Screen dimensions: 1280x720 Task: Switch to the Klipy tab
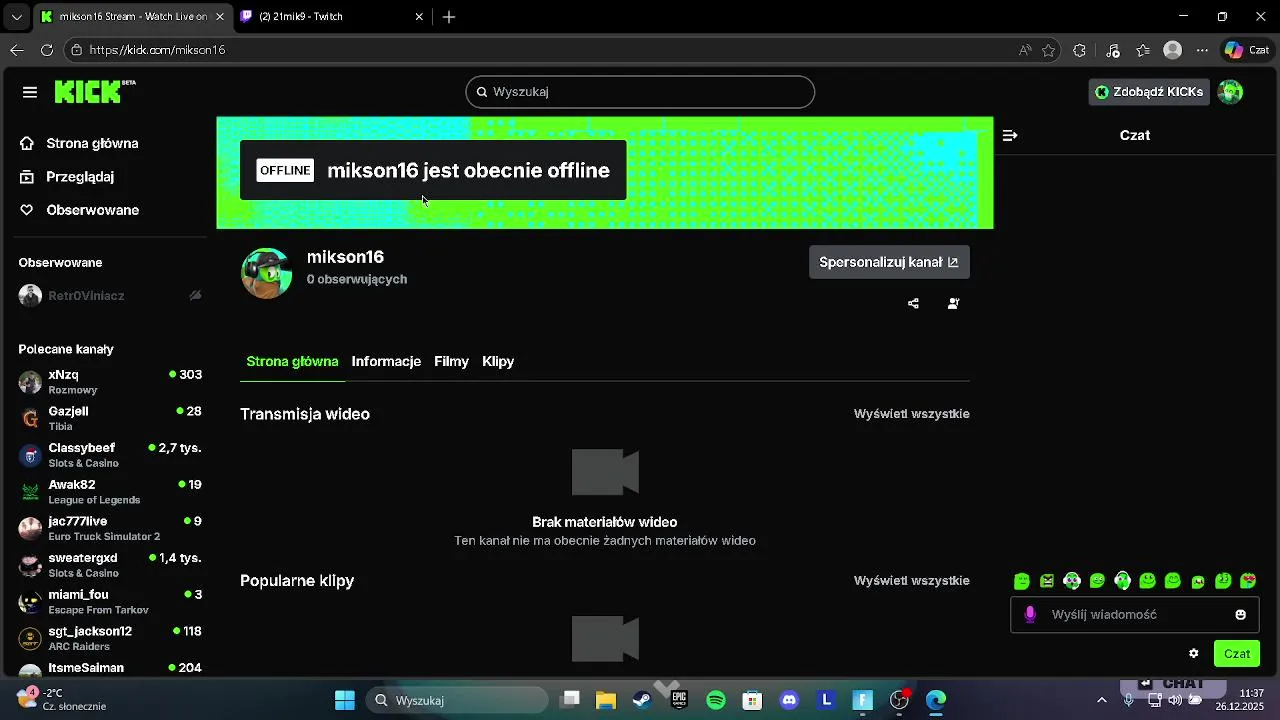point(498,361)
